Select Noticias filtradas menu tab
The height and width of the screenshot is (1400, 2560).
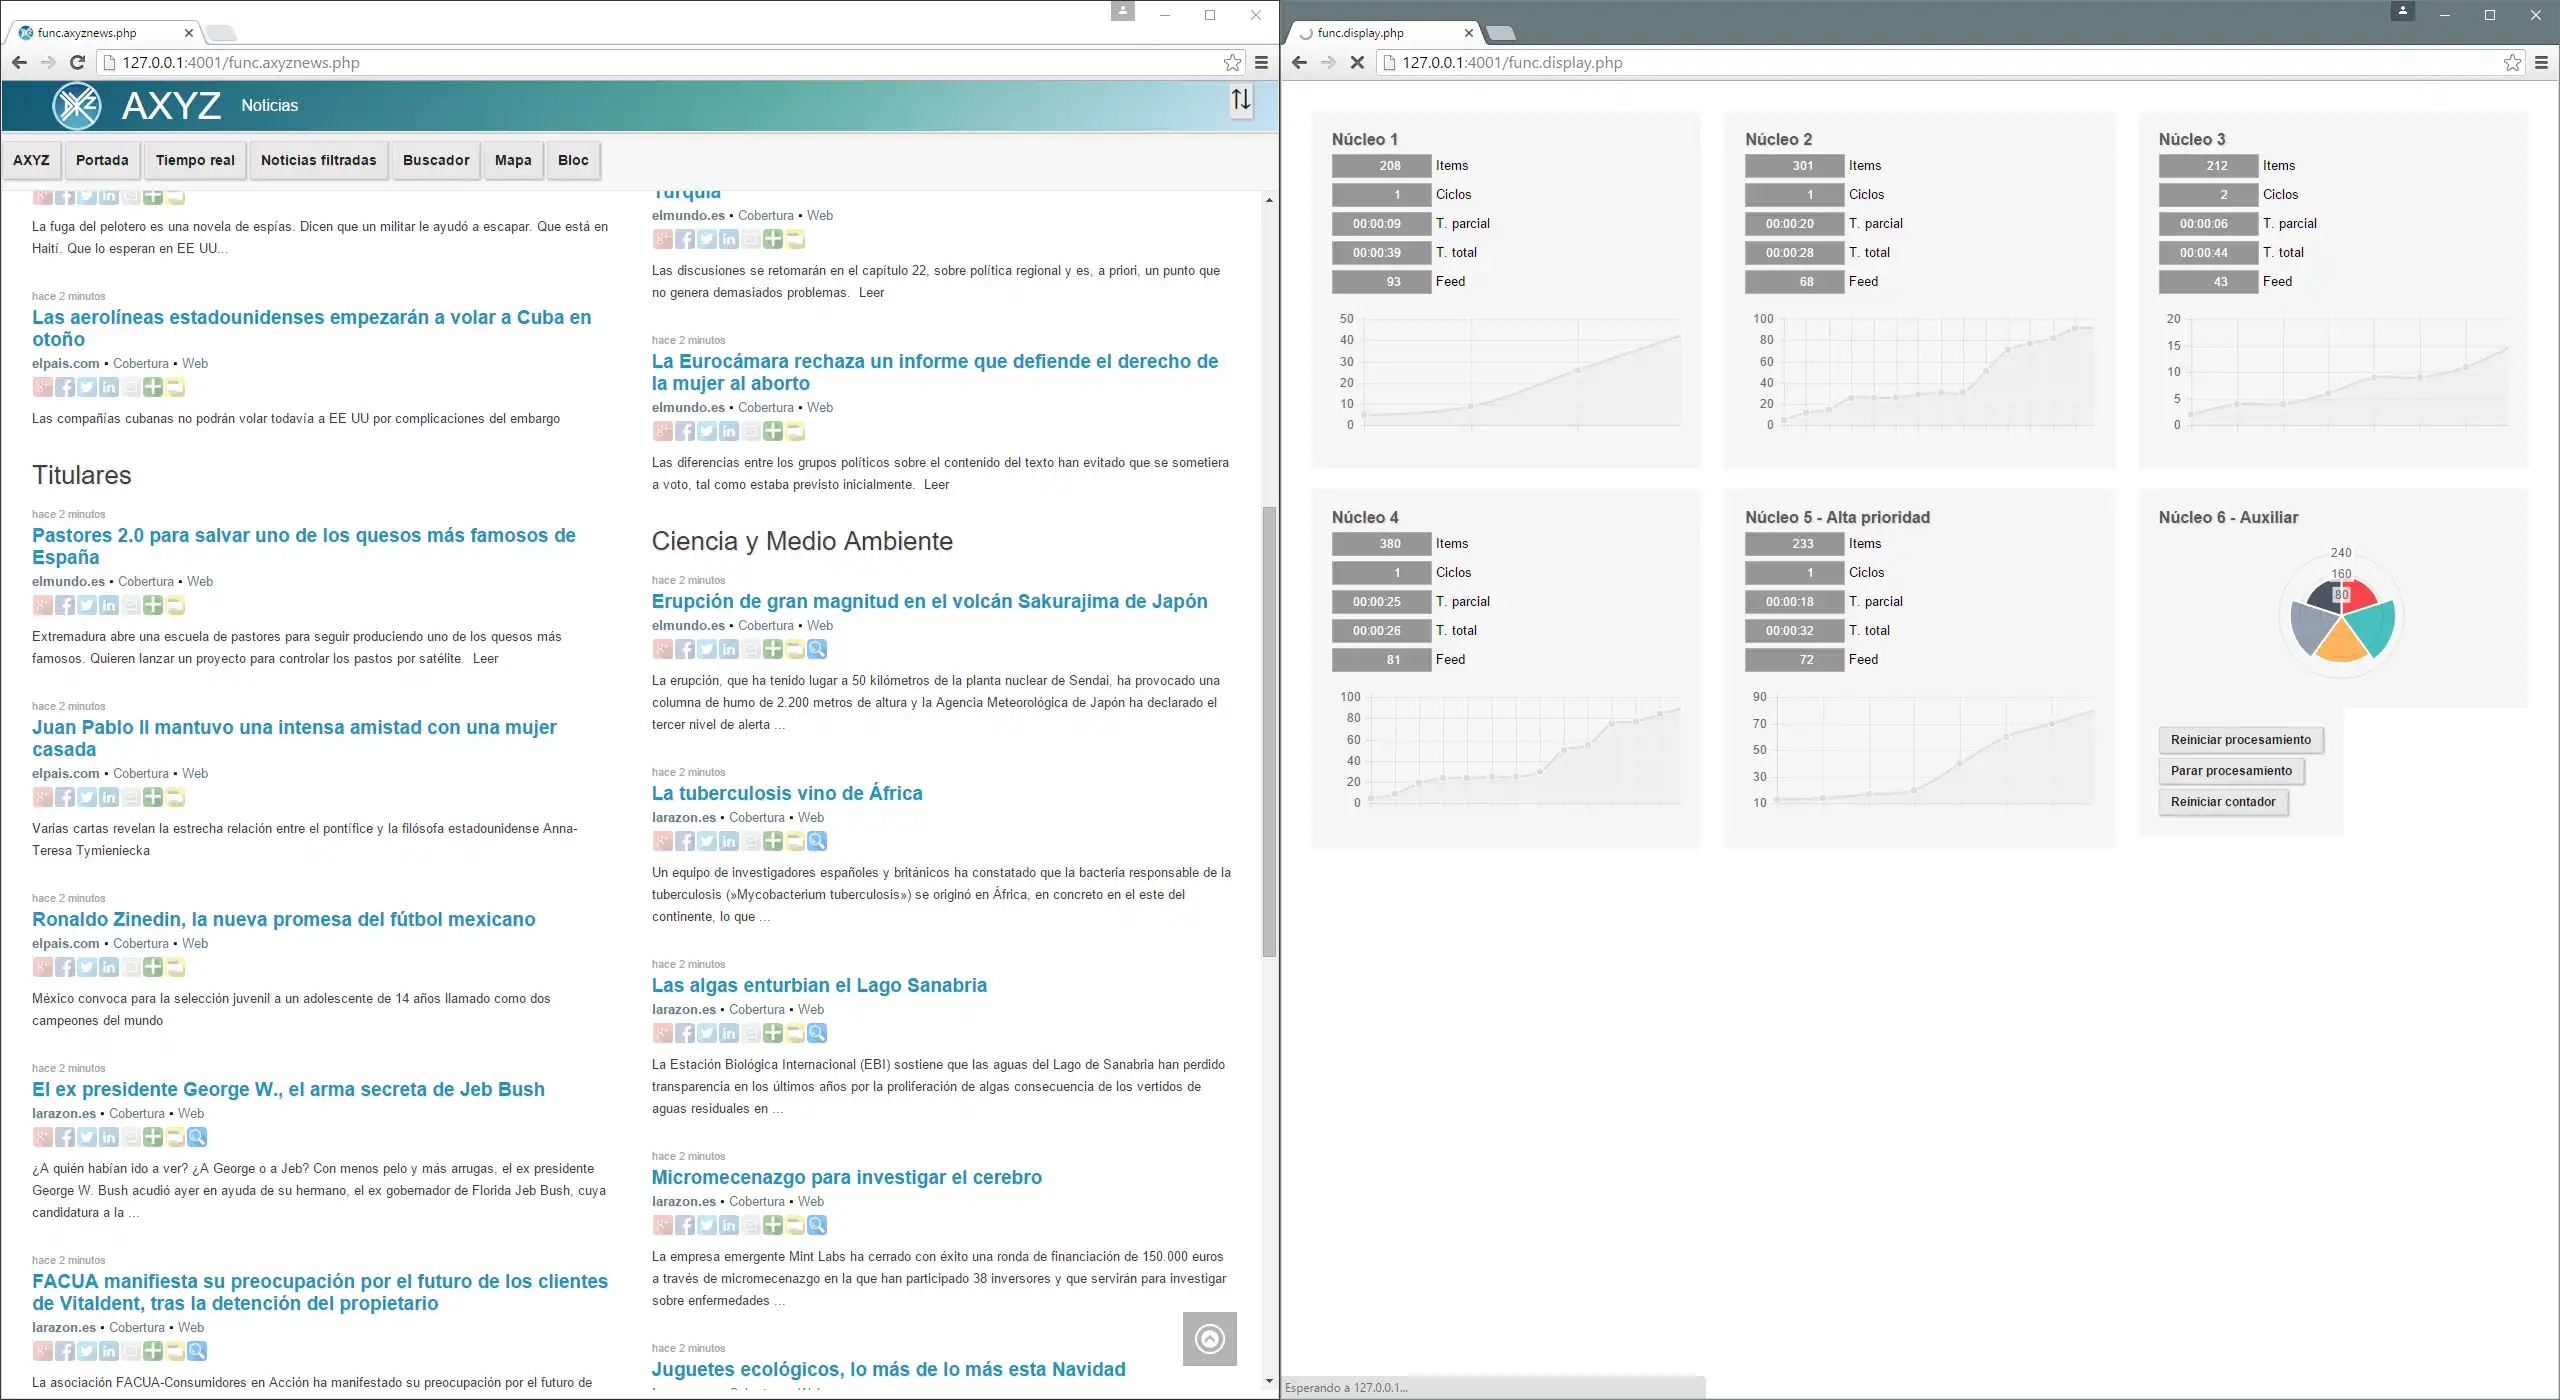pyautogui.click(x=319, y=160)
